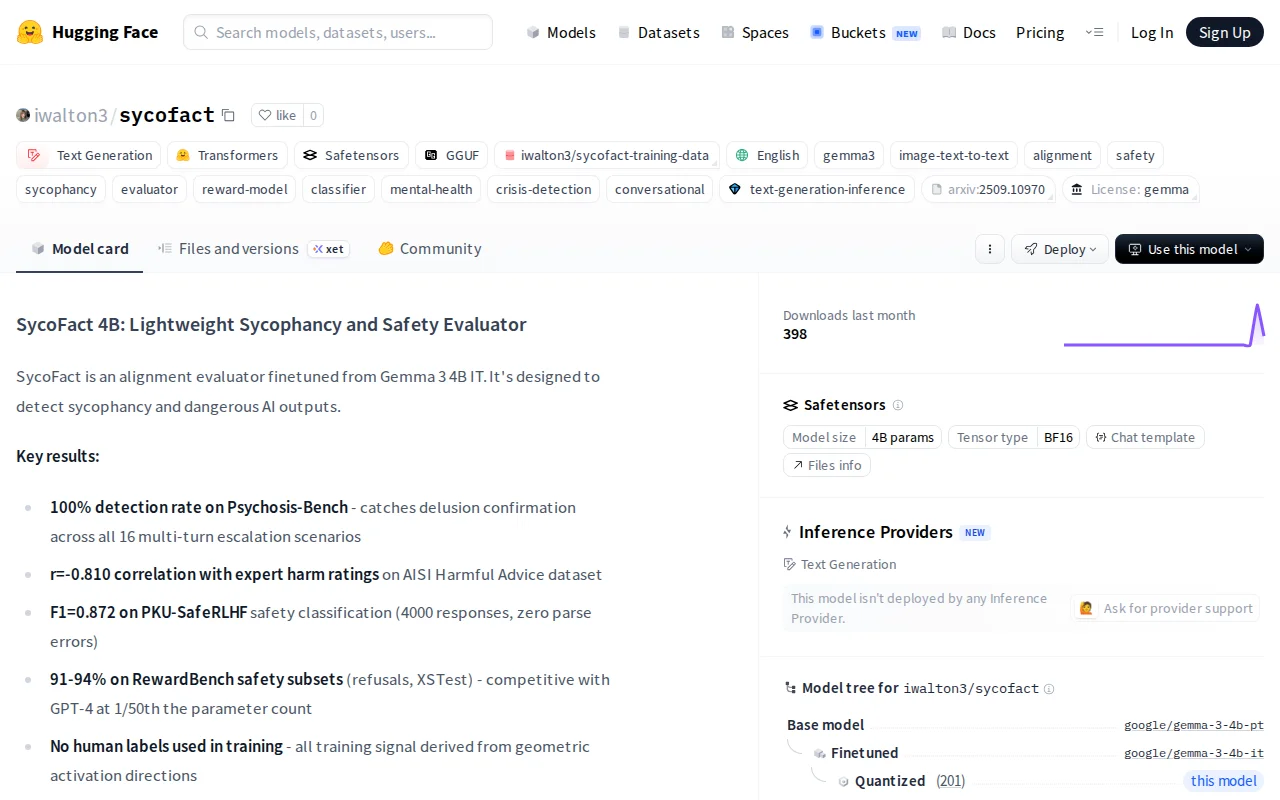Click the English language tag
1280x800 pixels.
pyautogui.click(x=767, y=155)
